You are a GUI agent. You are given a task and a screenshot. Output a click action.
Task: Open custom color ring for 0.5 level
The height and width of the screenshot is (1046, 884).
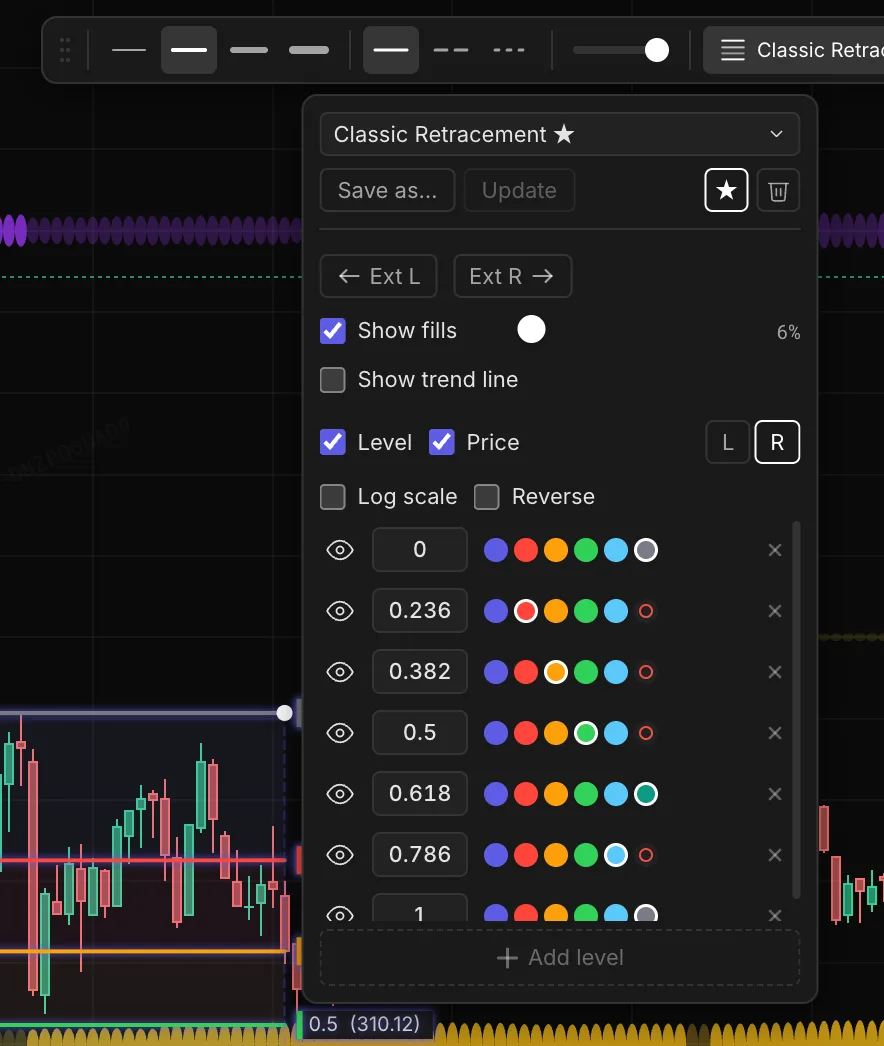point(646,733)
